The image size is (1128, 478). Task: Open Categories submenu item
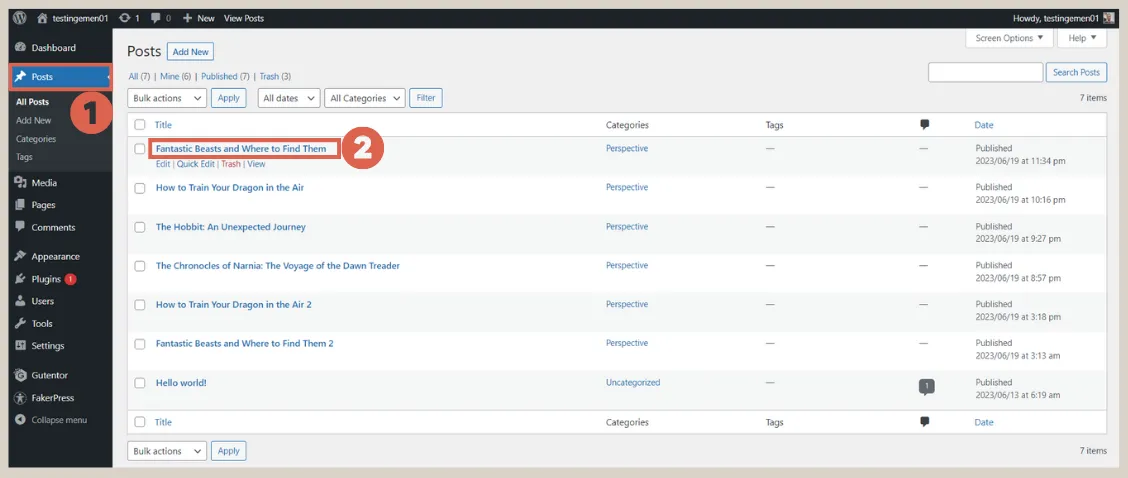coord(36,139)
